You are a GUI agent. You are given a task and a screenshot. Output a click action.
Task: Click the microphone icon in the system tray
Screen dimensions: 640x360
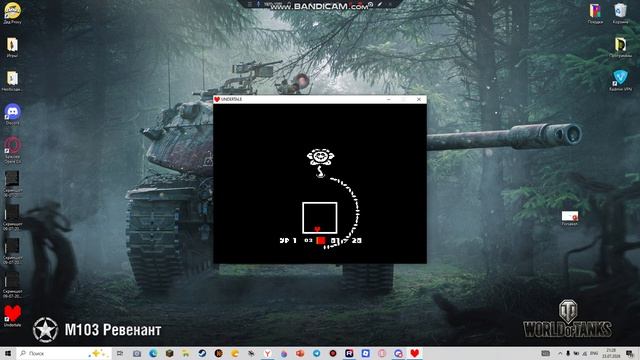point(568,353)
